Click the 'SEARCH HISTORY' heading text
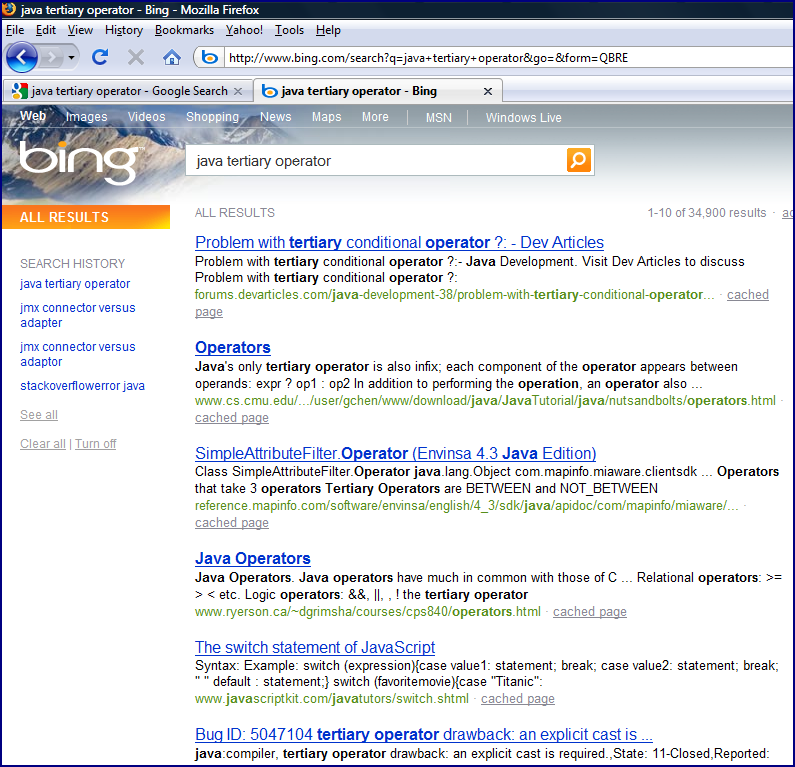The height and width of the screenshot is (767, 795). pos(73,264)
